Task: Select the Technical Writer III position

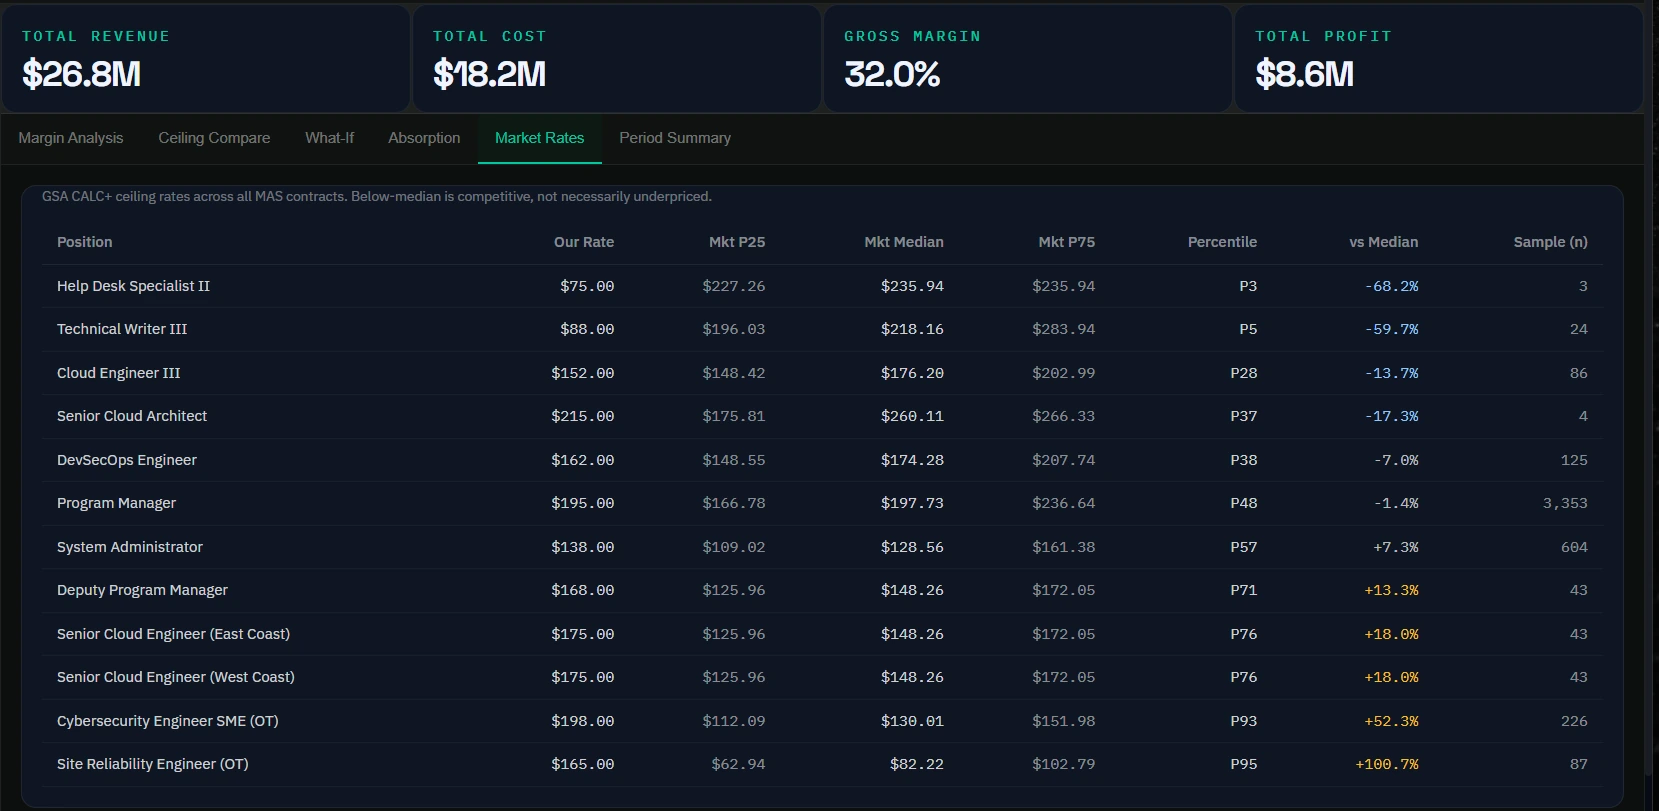Action: 122,329
